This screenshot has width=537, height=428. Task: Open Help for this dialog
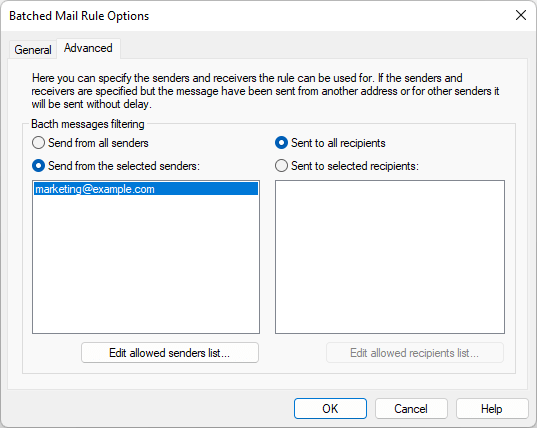coord(492,408)
